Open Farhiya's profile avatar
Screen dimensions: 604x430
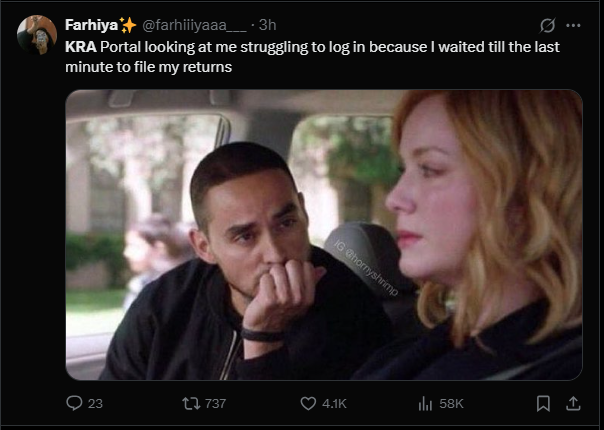tap(36, 34)
